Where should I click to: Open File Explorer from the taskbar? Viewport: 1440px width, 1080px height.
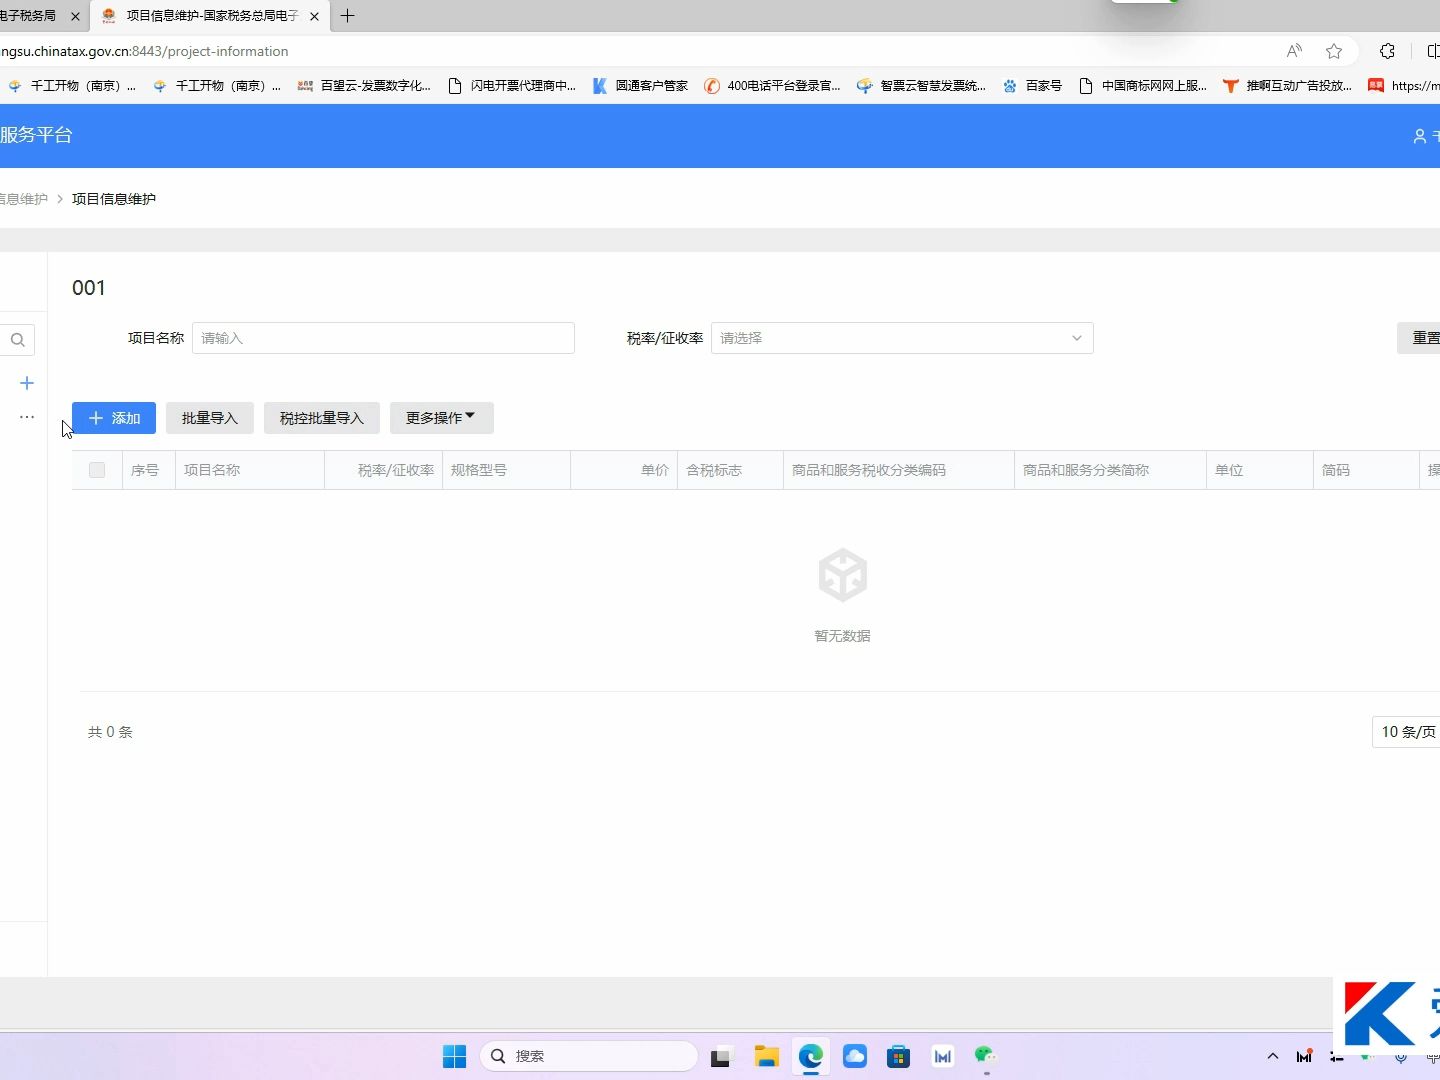[767, 1056]
